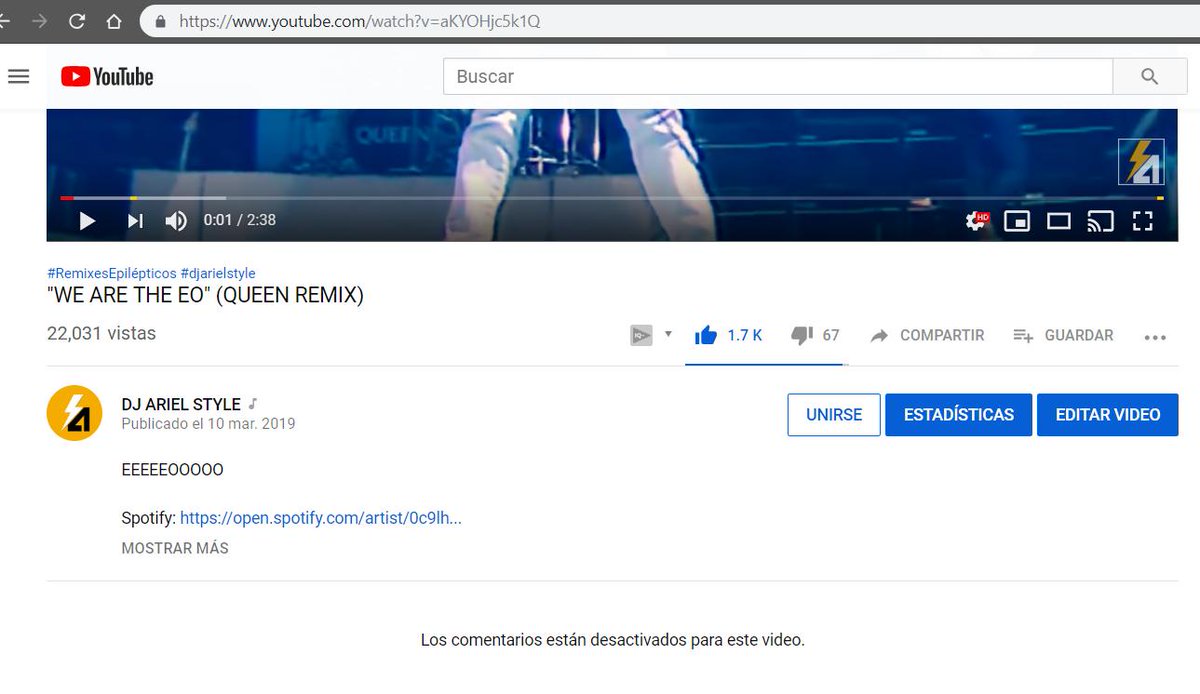Click the video title "WE ARE THE EO"
The width and height of the screenshot is (1200, 694).
205,295
